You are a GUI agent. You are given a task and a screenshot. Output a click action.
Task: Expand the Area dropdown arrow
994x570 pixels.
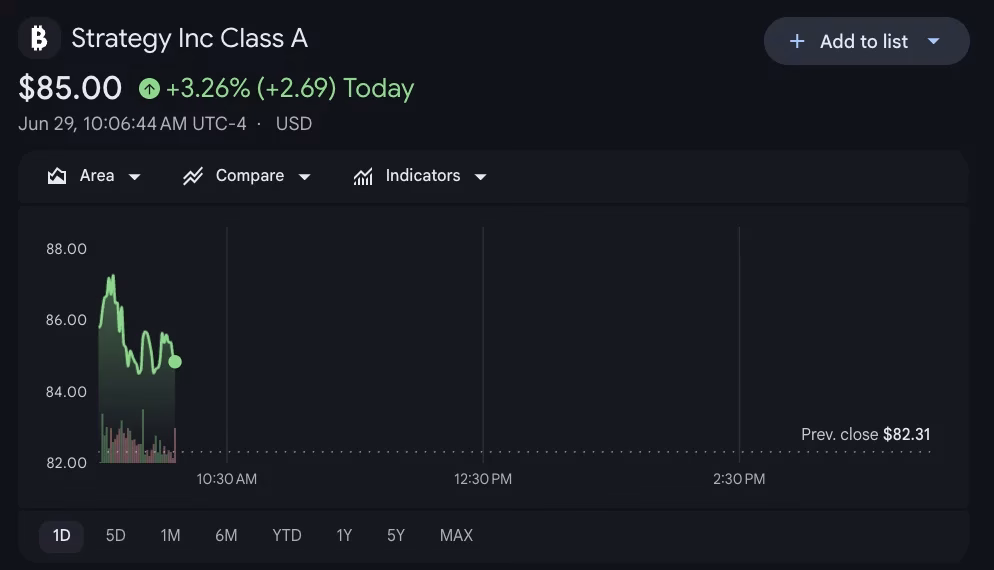pos(134,177)
